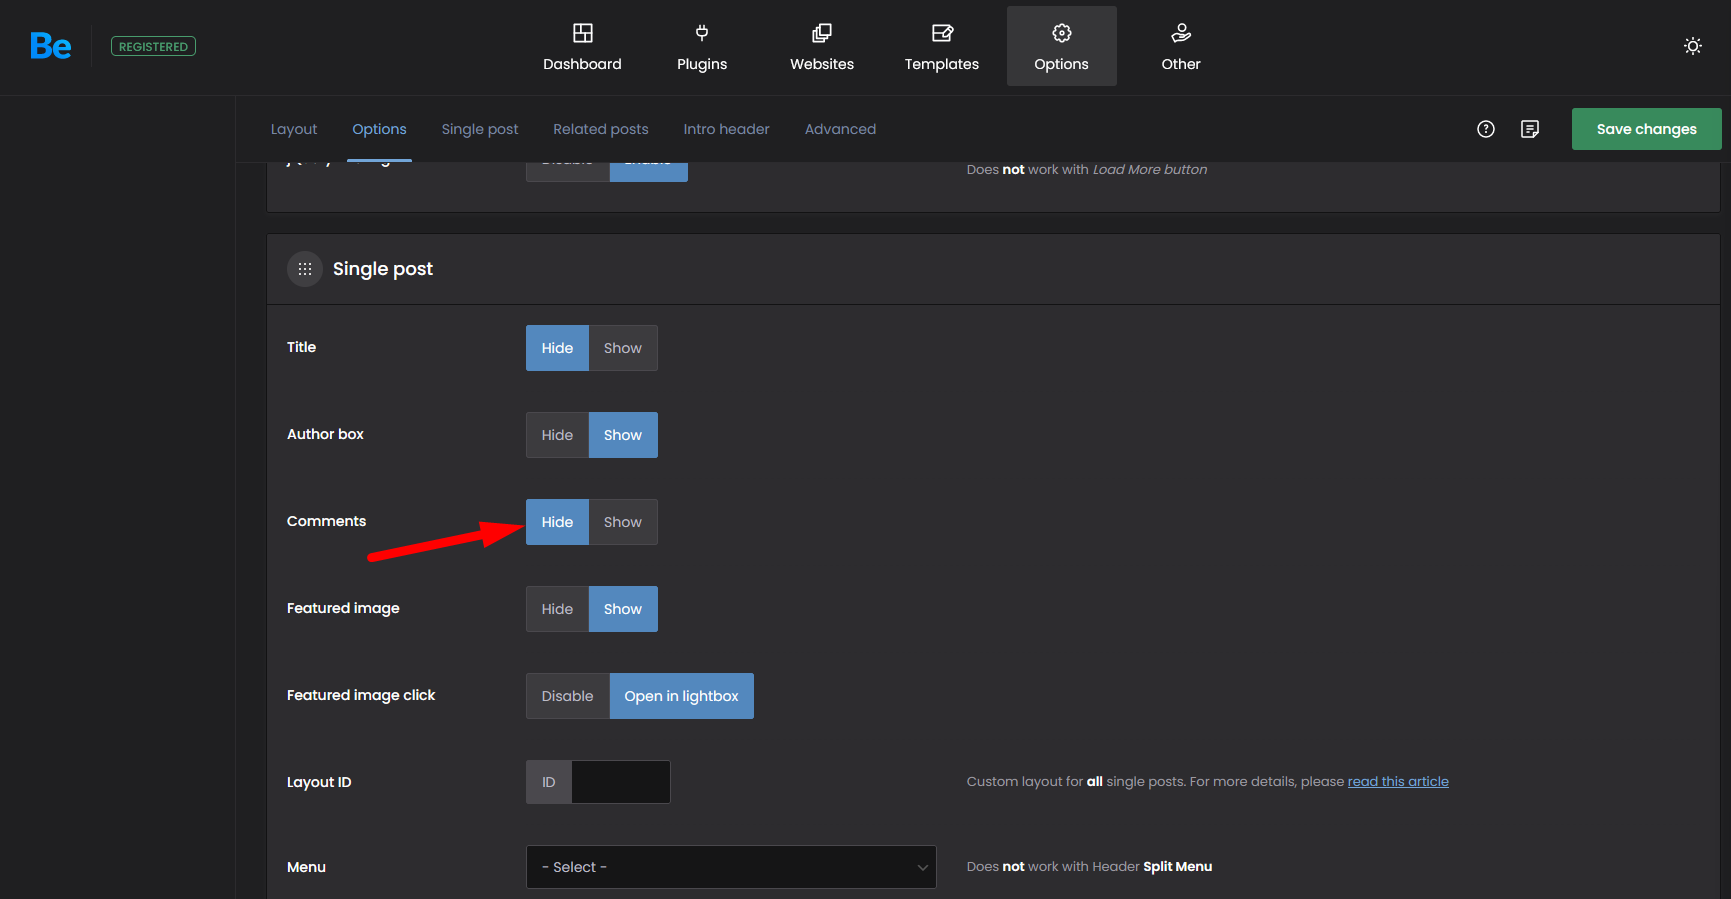Set Title to Hide
This screenshot has width=1731, height=899.
(x=557, y=348)
